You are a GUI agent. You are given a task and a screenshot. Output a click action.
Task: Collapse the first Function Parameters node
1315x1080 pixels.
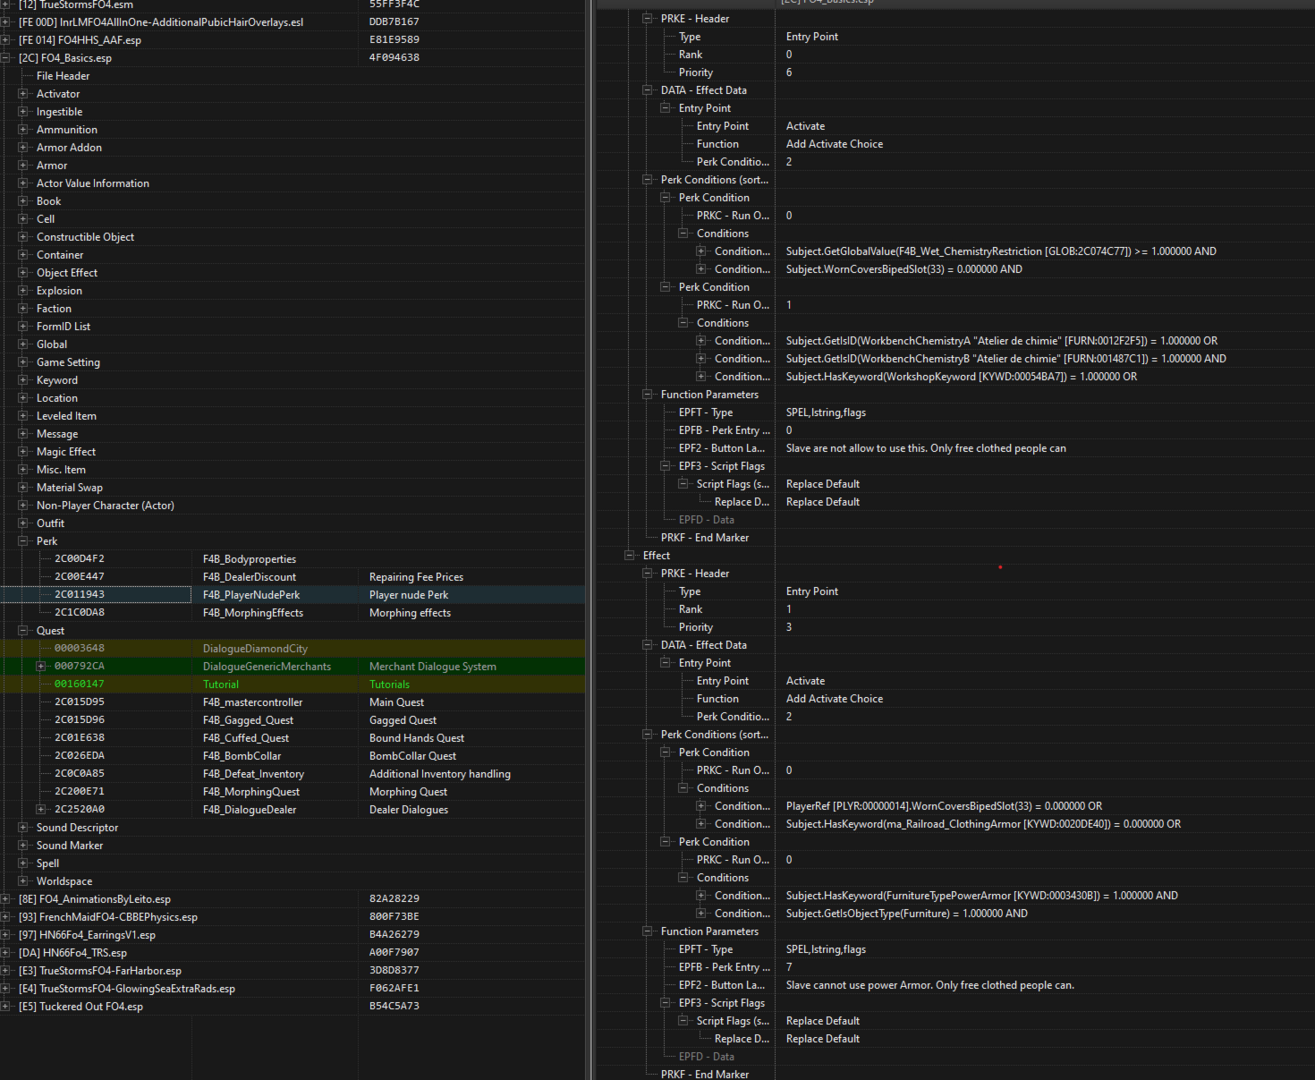[x=647, y=395]
